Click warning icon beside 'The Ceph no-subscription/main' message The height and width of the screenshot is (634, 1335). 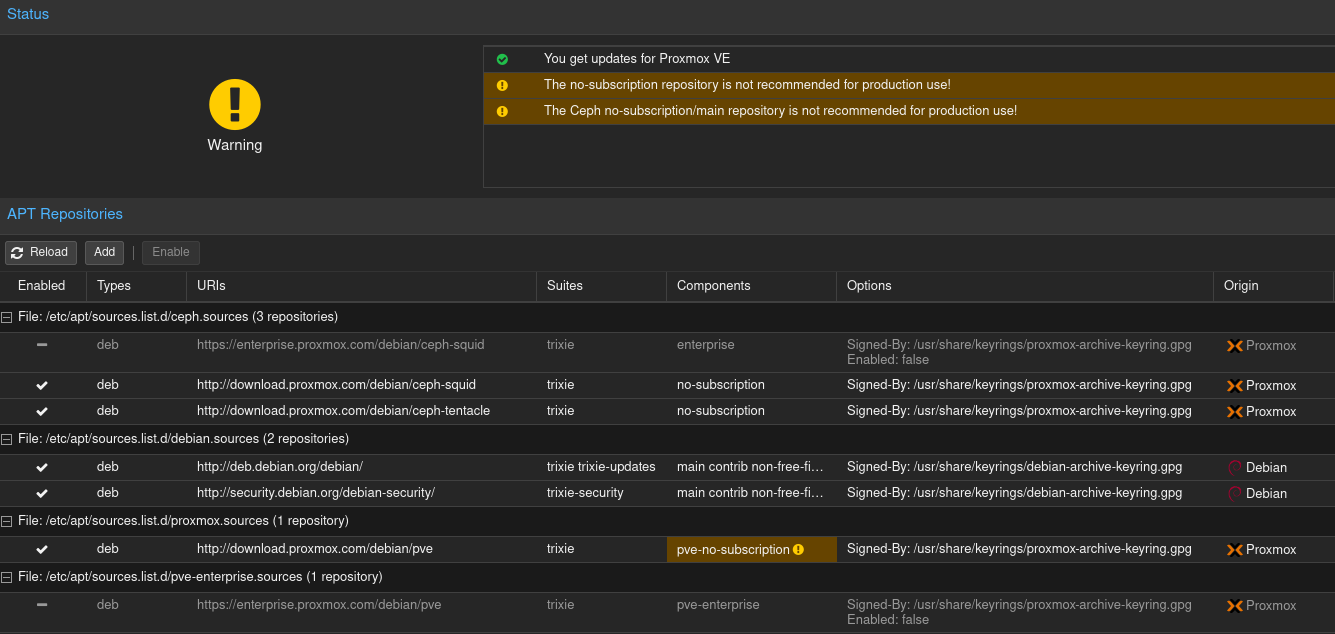[502, 111]
